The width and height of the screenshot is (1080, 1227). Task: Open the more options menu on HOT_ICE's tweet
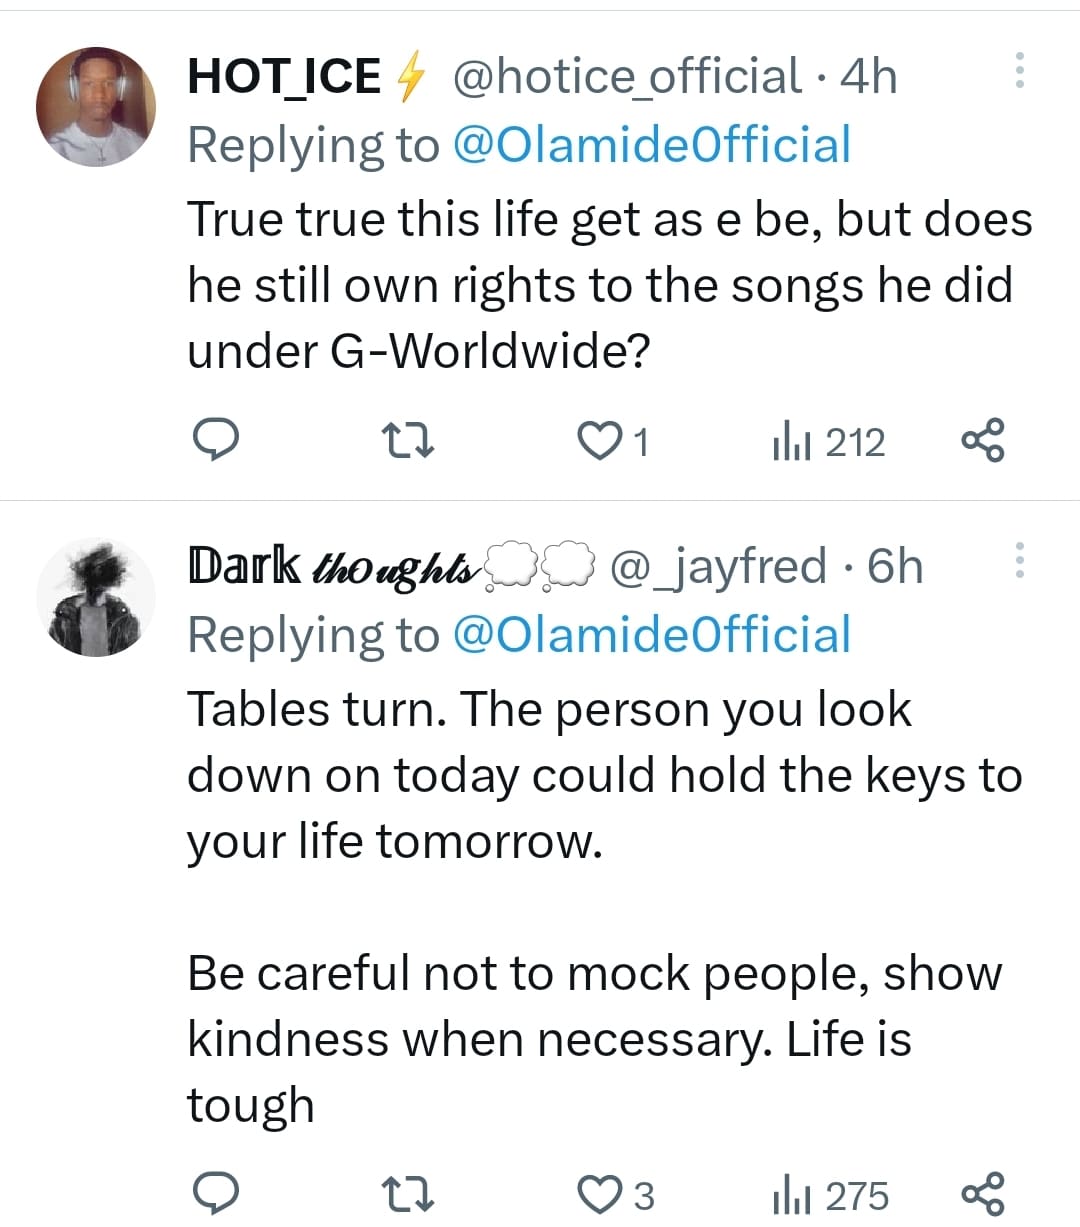[1020, 72]
